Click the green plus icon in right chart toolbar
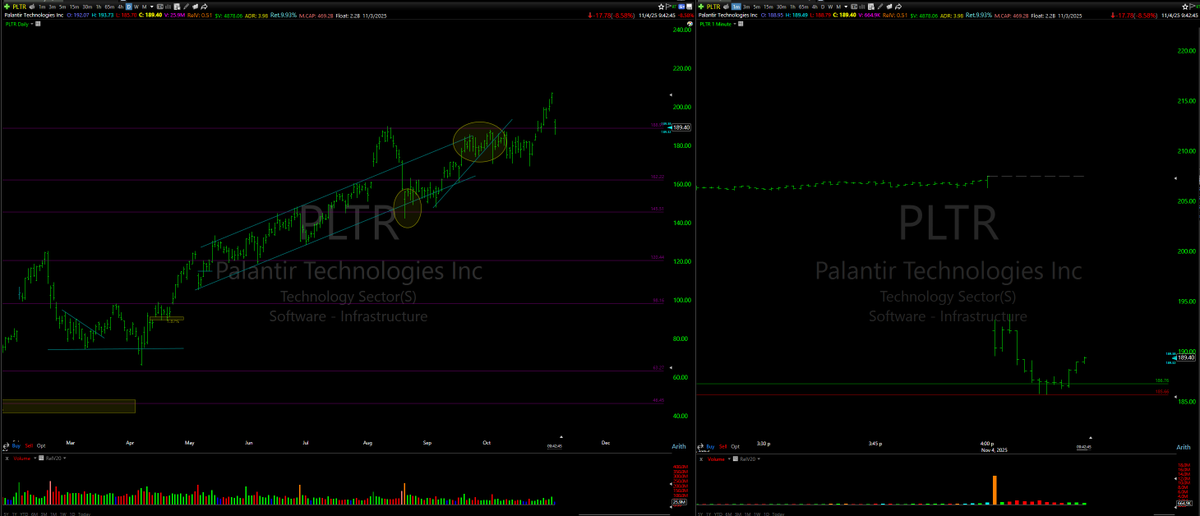 click(701, 6)
